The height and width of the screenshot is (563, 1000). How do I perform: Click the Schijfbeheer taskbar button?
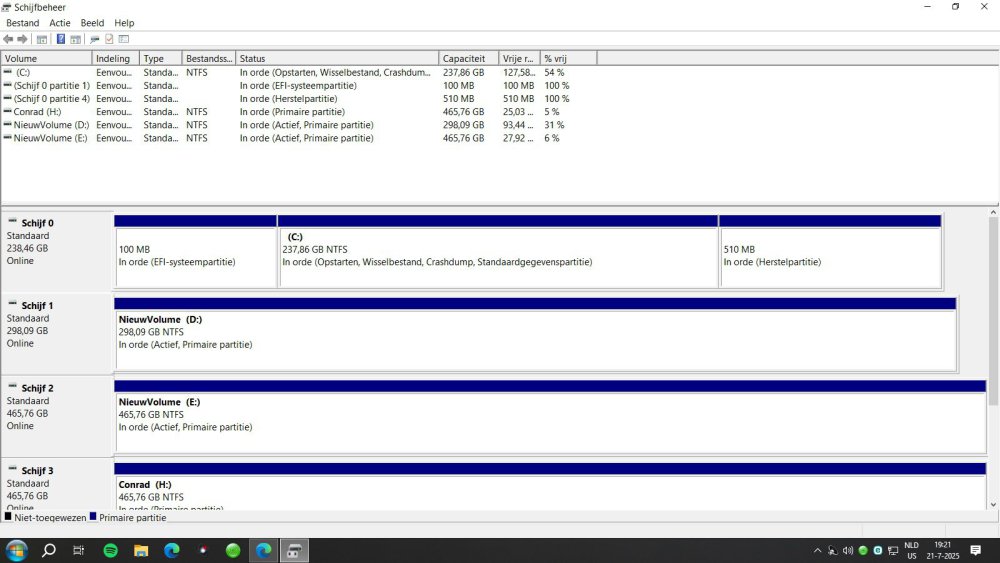pos(294,550)
